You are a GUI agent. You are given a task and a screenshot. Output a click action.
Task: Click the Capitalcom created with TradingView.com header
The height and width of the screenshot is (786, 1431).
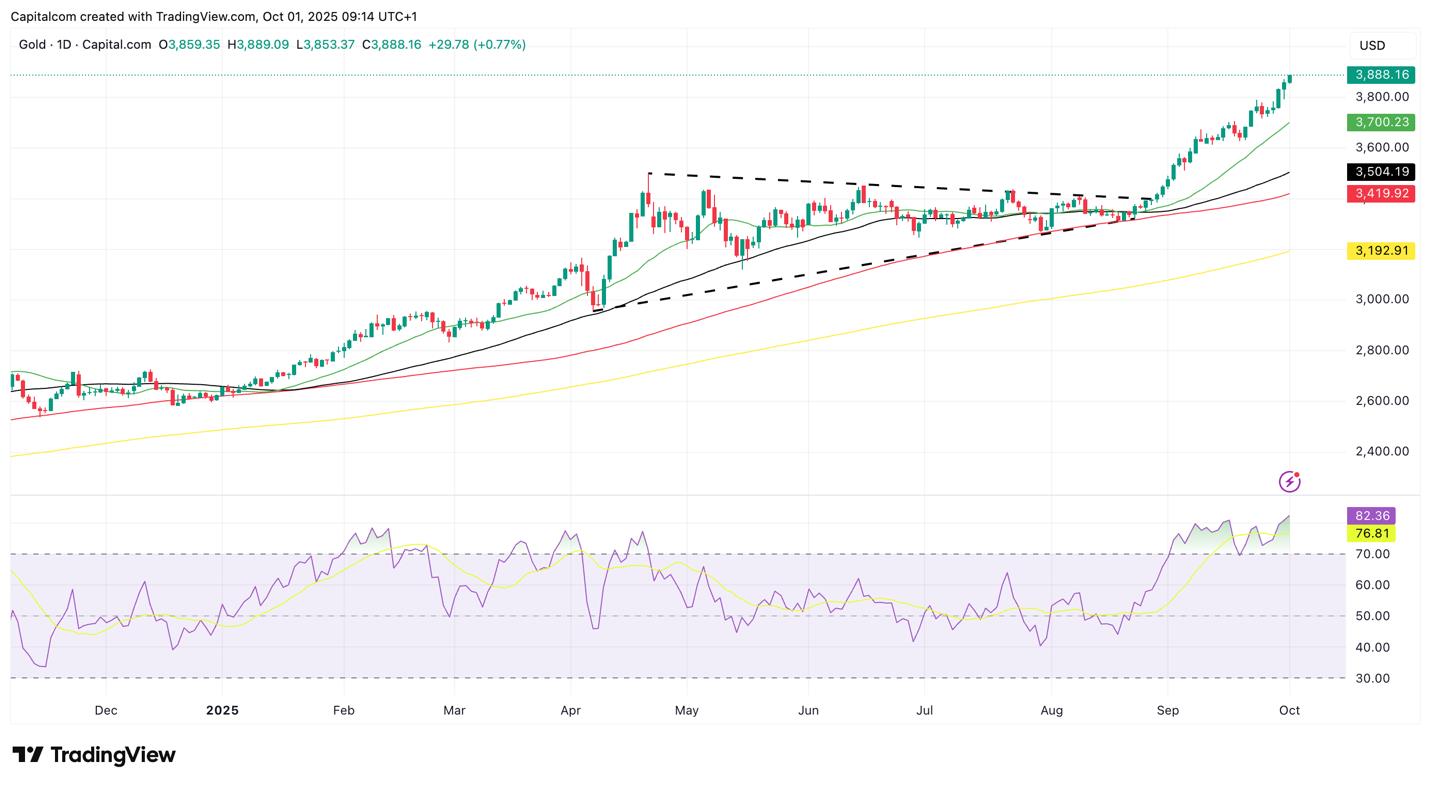tap(213, 17)
